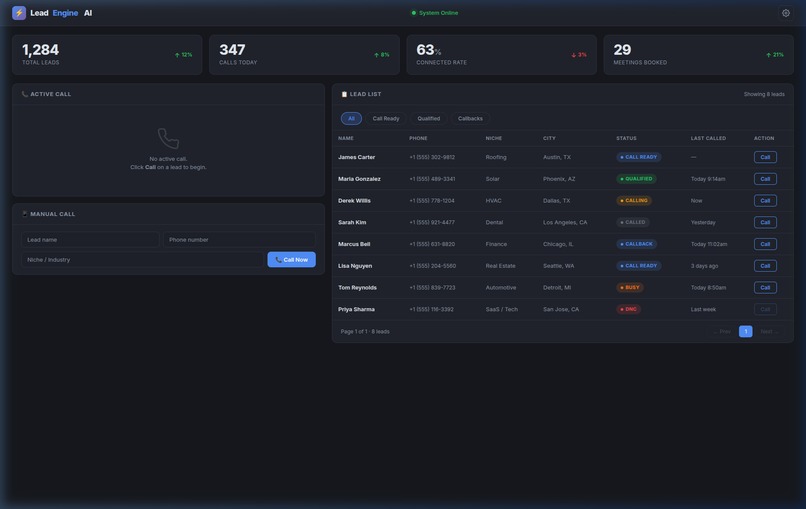Click the Total Leads 1,284 card
The height and width of the screenshot is (509, 806).
(107, 55)
